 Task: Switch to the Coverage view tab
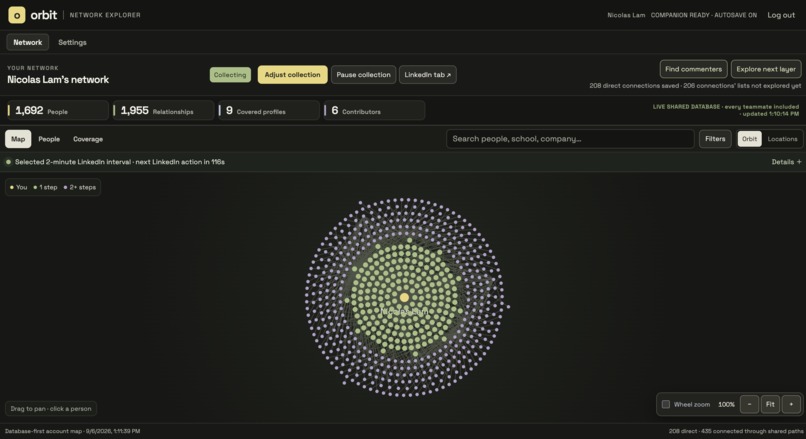pyautogui.click(x=88, y=139)
